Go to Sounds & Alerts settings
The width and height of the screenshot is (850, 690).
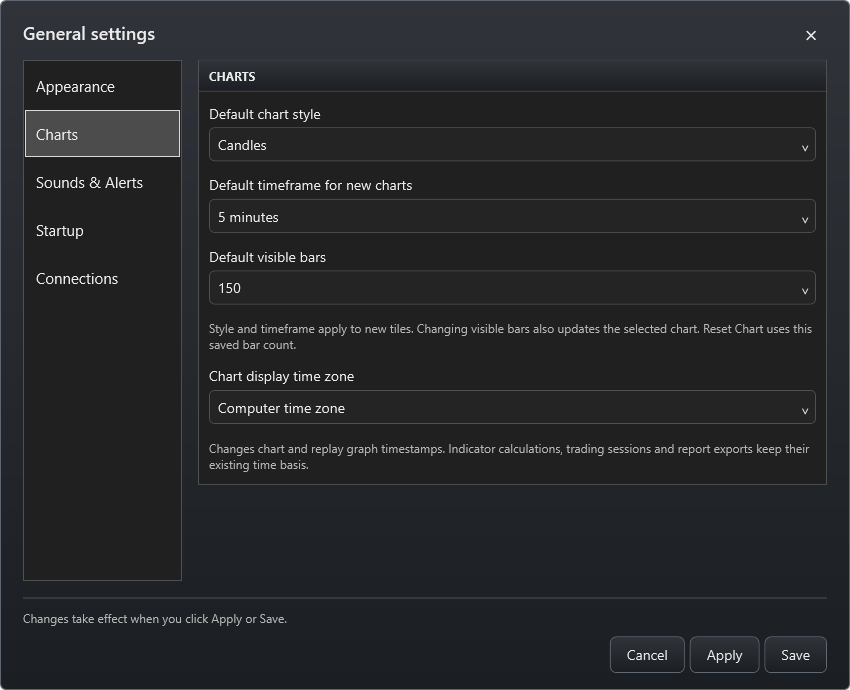pyautogui.click(x=102, y=183)
